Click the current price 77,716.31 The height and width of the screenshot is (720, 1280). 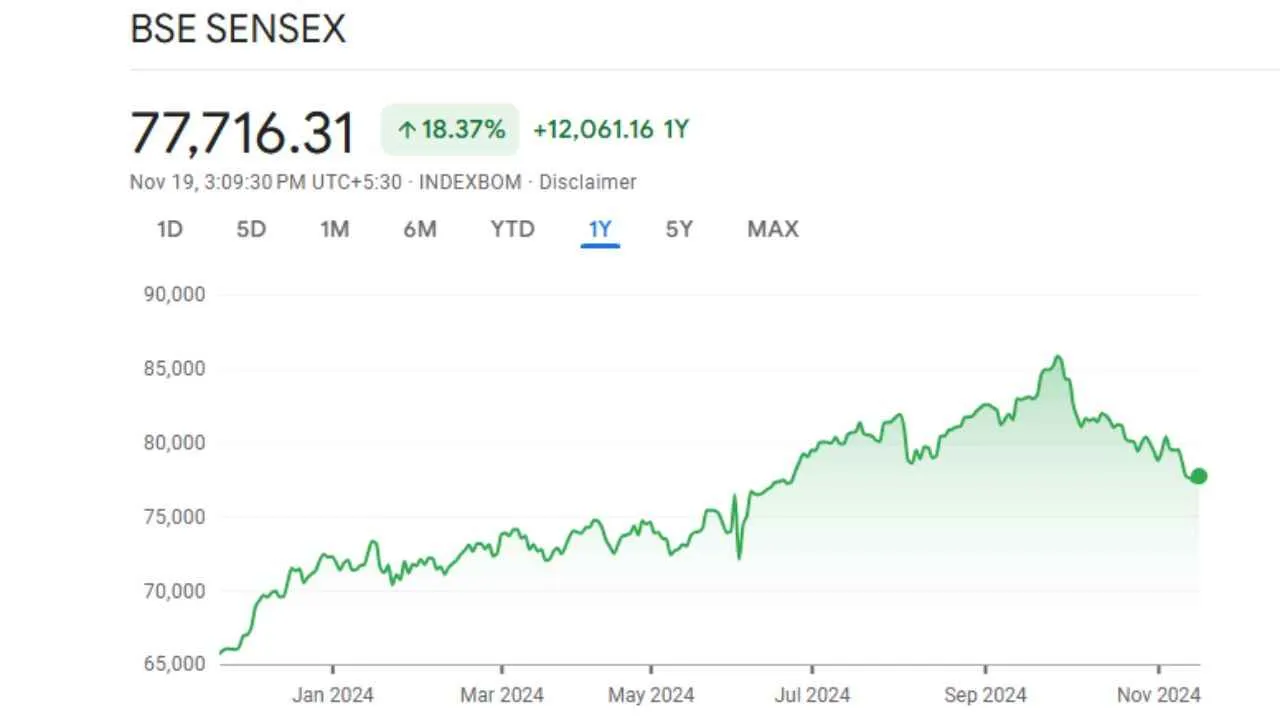(x=241, y=131)
